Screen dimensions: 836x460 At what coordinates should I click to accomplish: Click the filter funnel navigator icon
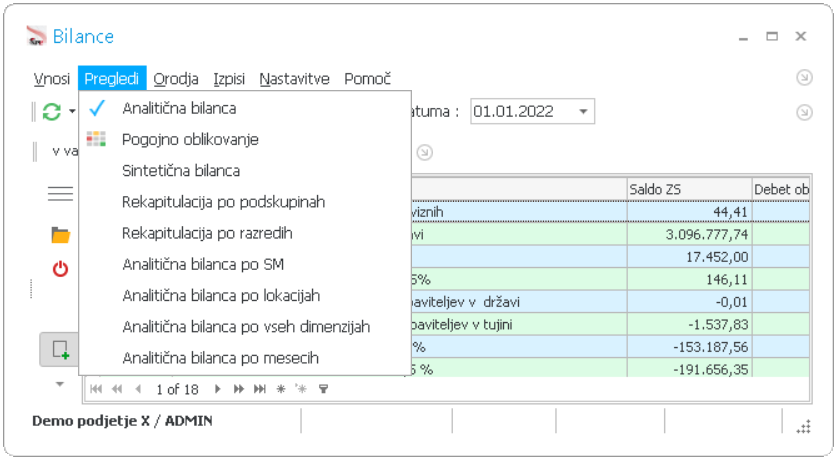(x=323, y=389)
